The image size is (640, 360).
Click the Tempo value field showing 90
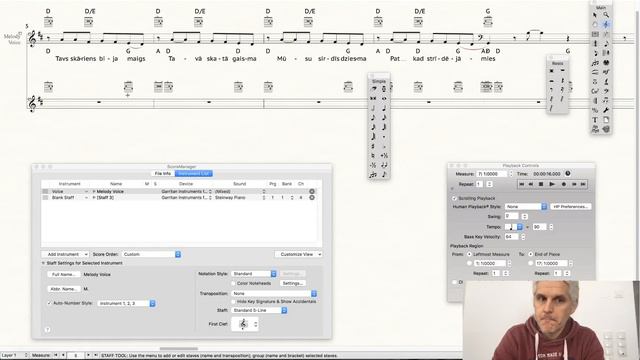point(539,227)
